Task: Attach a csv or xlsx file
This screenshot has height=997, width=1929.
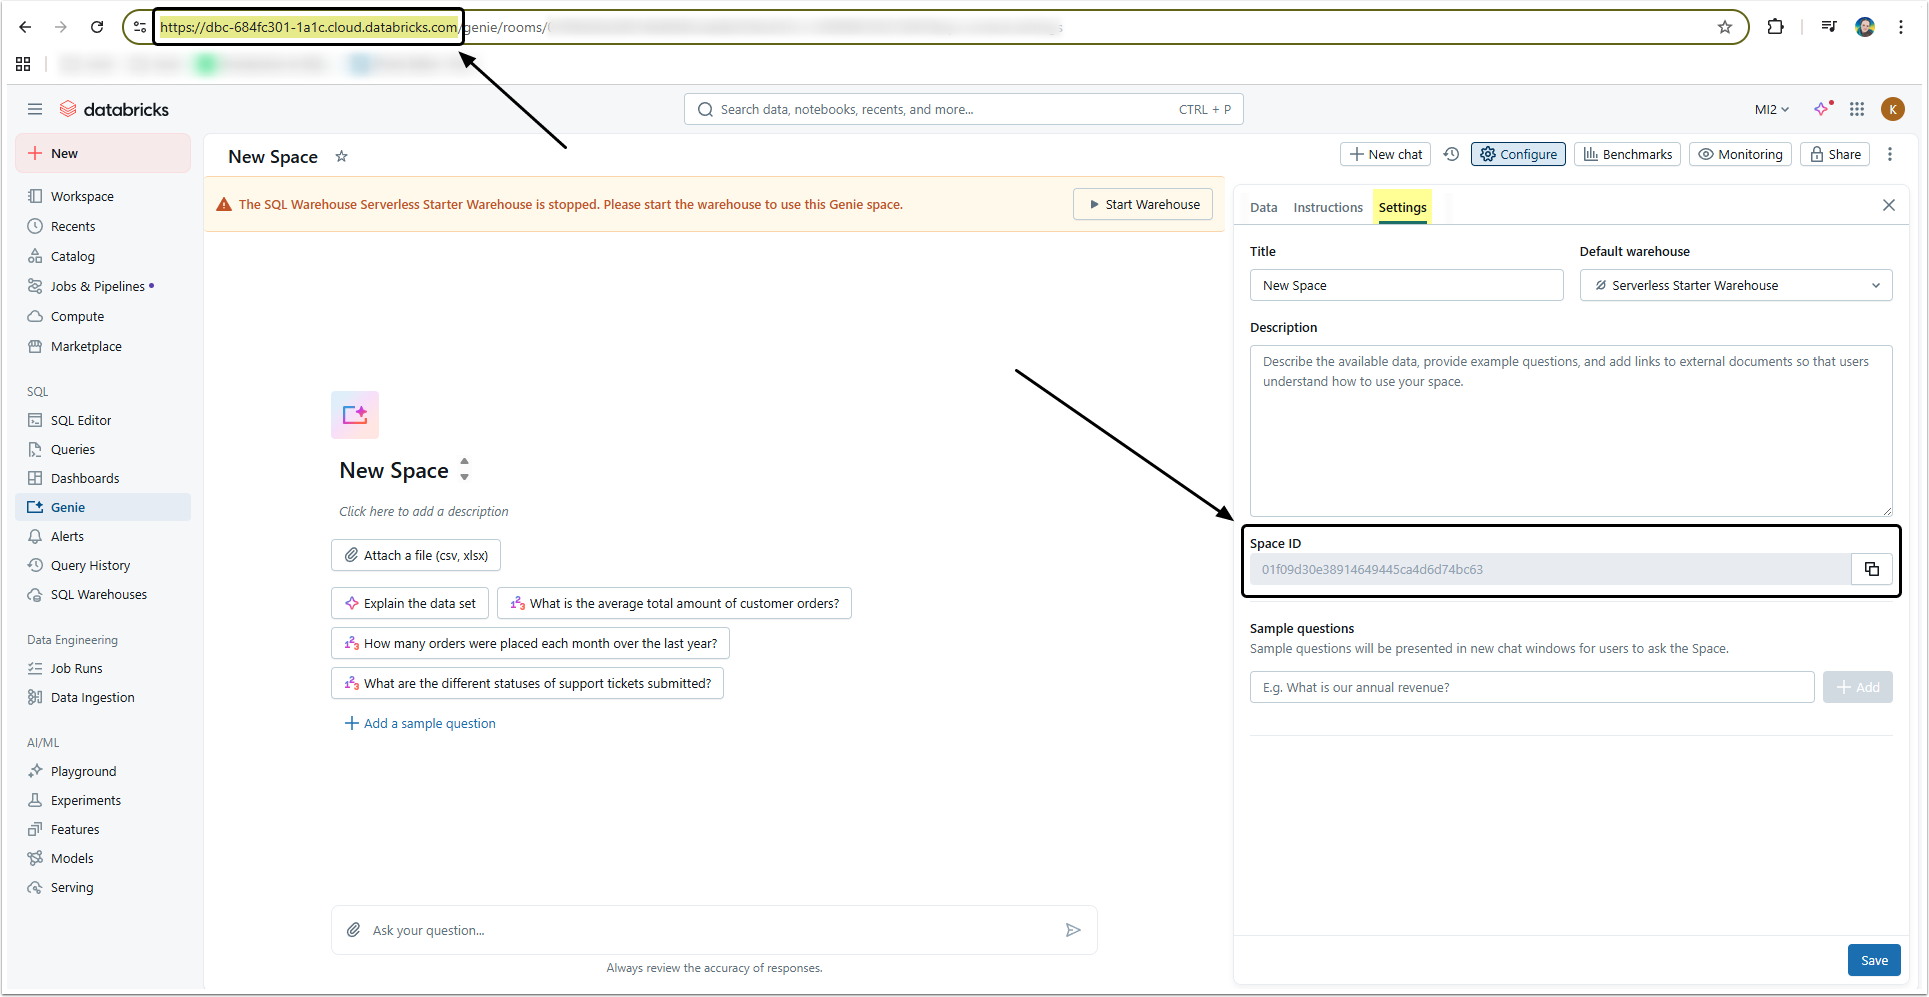Action: (416, 555)
